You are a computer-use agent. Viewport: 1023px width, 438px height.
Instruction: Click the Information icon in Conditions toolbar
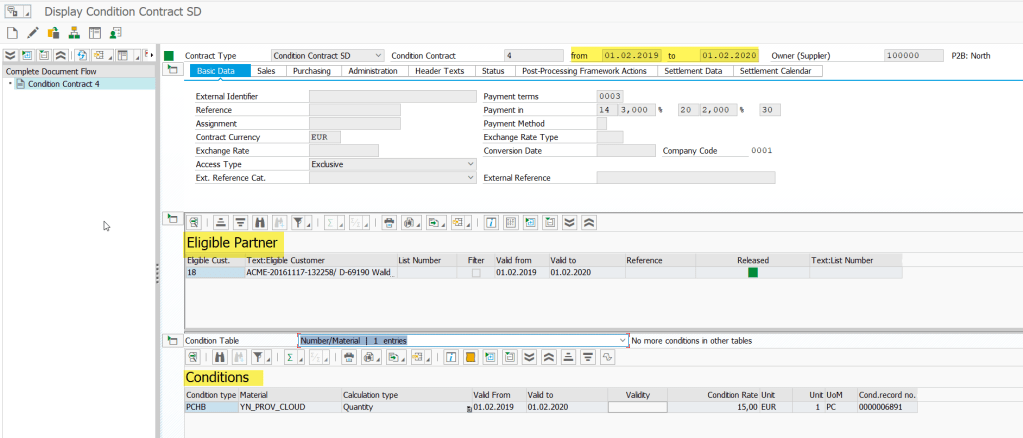click(451, 357)
